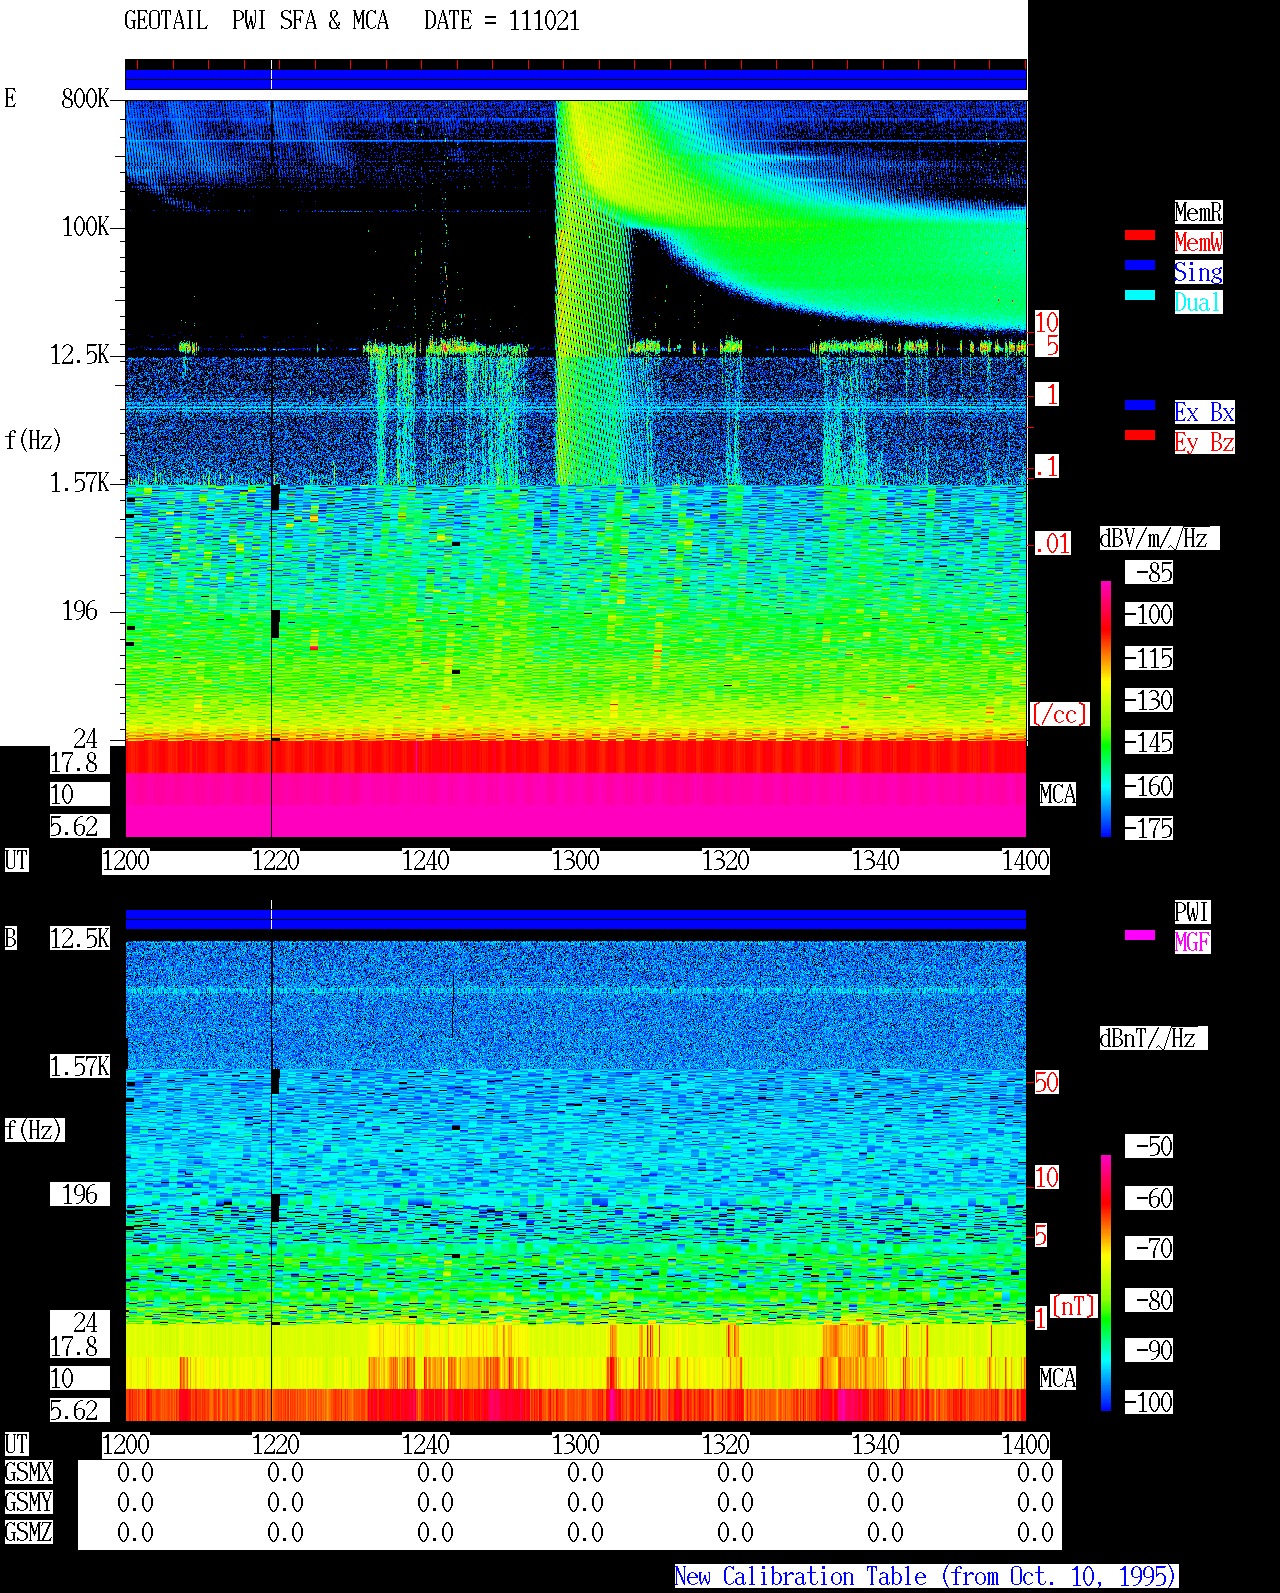The height and width of the screenshot is (1593, 1280).
Task: Click the blue mode bar above B spectrogram
Action: 576,919
